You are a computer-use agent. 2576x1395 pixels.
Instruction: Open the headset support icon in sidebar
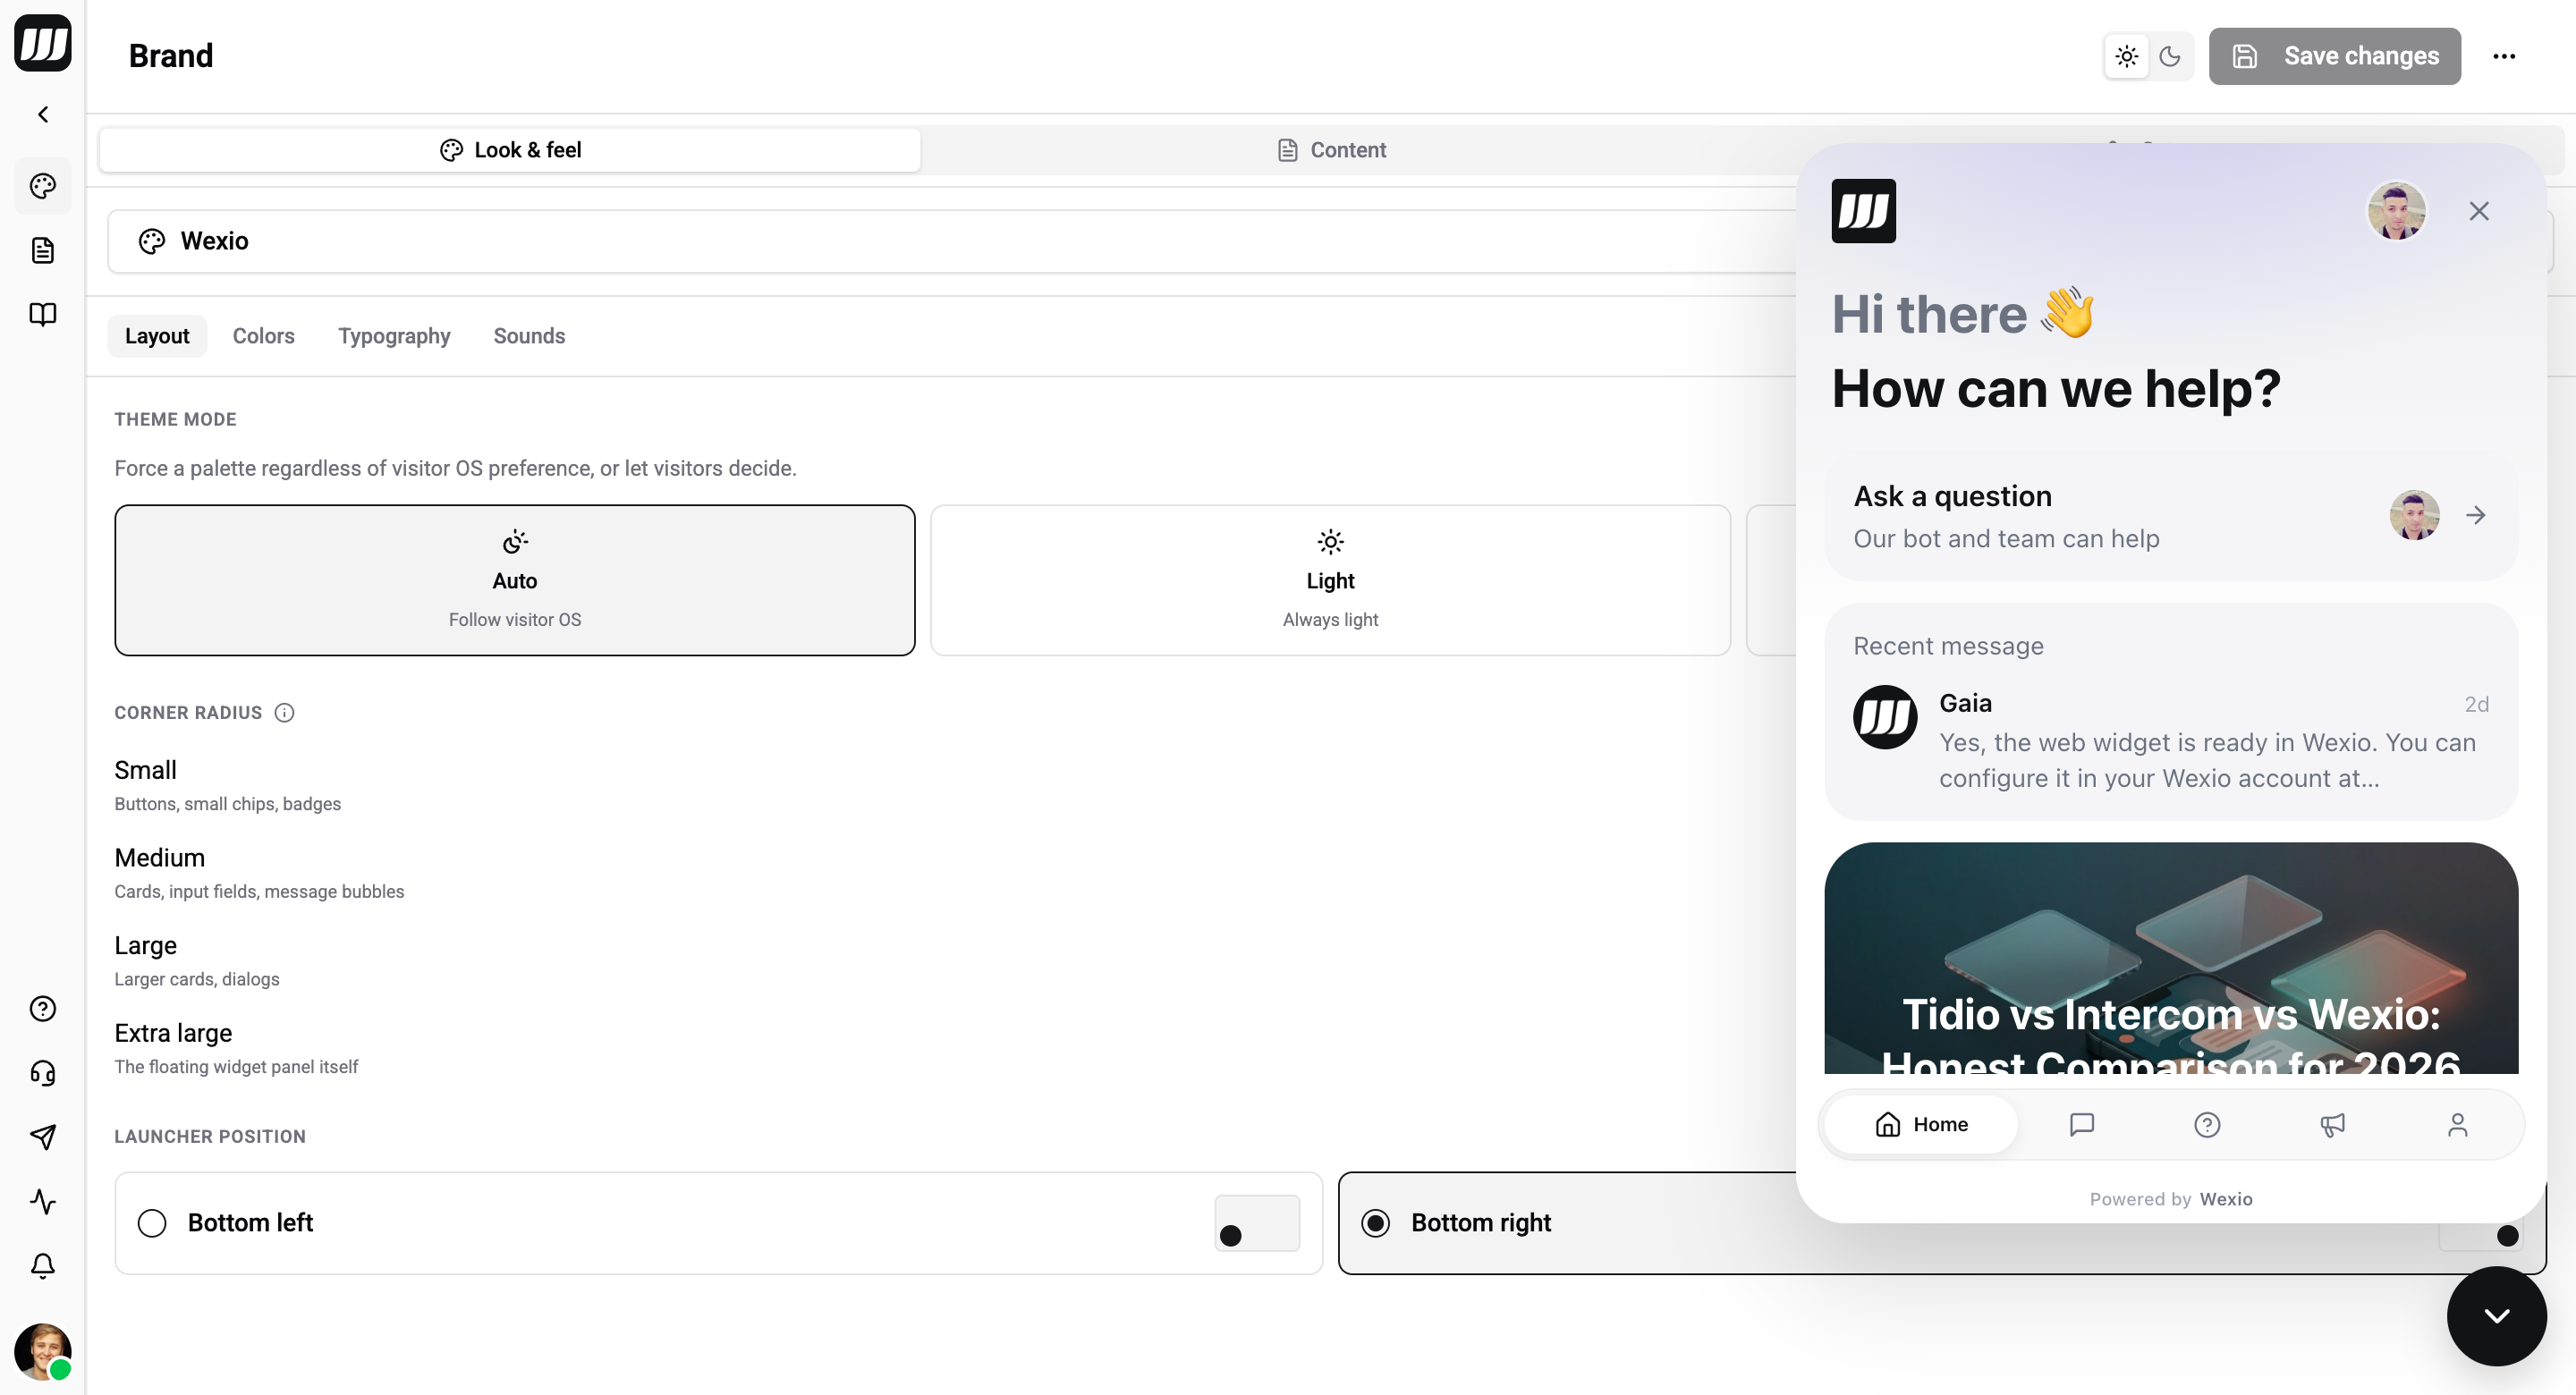coord(43,1073)
